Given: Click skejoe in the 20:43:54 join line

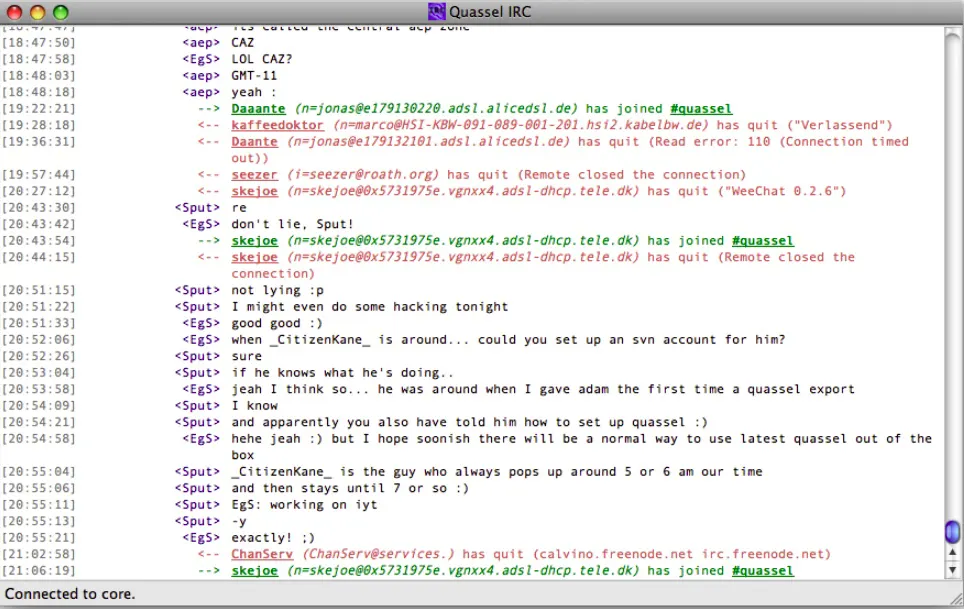Looking at the screenshot, I should click(255, 241).
